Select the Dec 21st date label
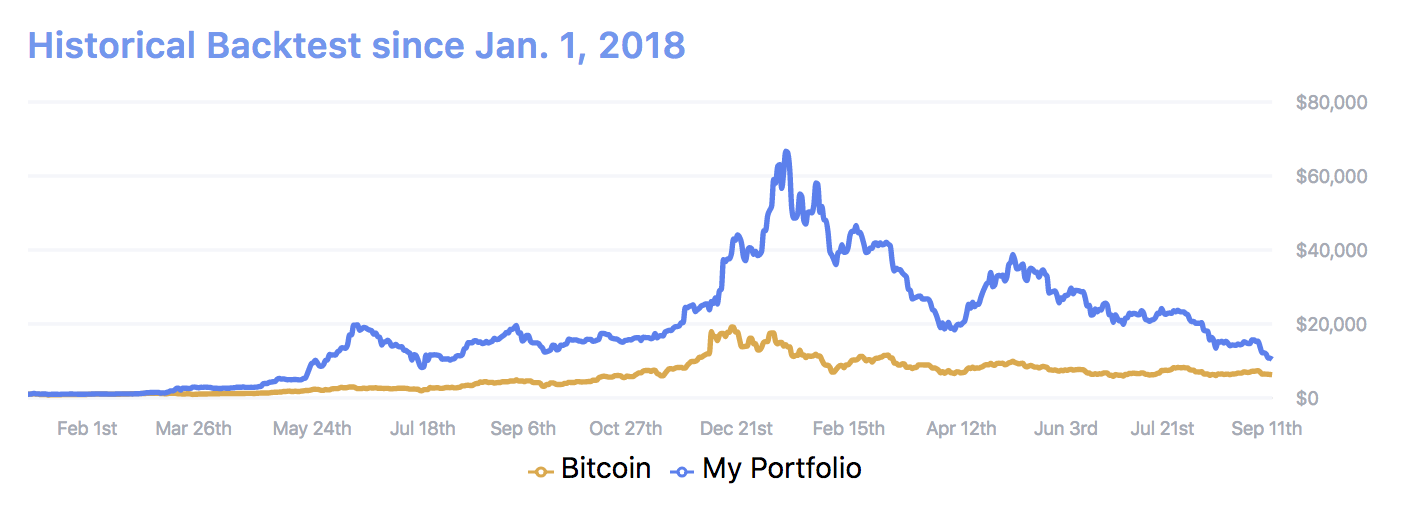 tap(735, 429)
